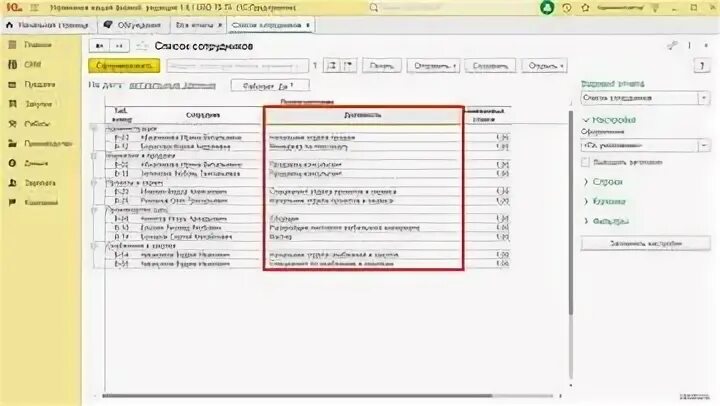720x406 pixels.
Task: Click the search magnifier in title bar
Action: click(374, 8)
